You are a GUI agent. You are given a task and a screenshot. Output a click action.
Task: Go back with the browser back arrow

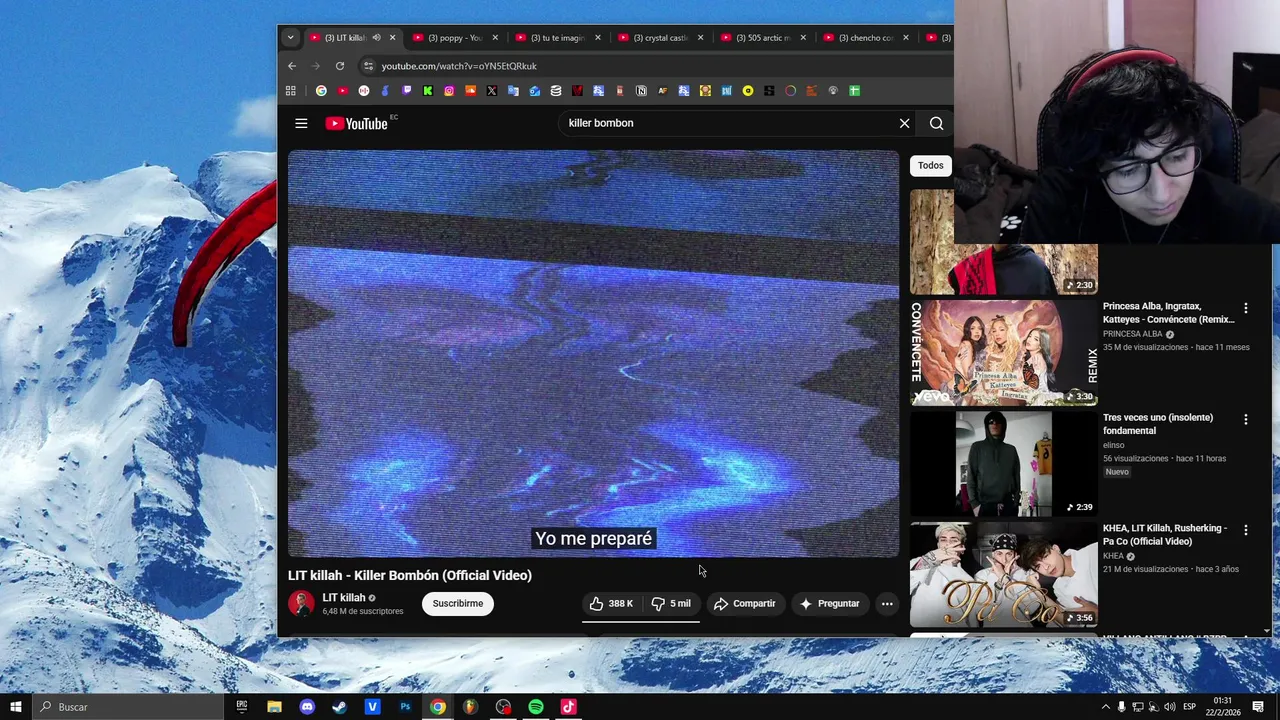292,66
